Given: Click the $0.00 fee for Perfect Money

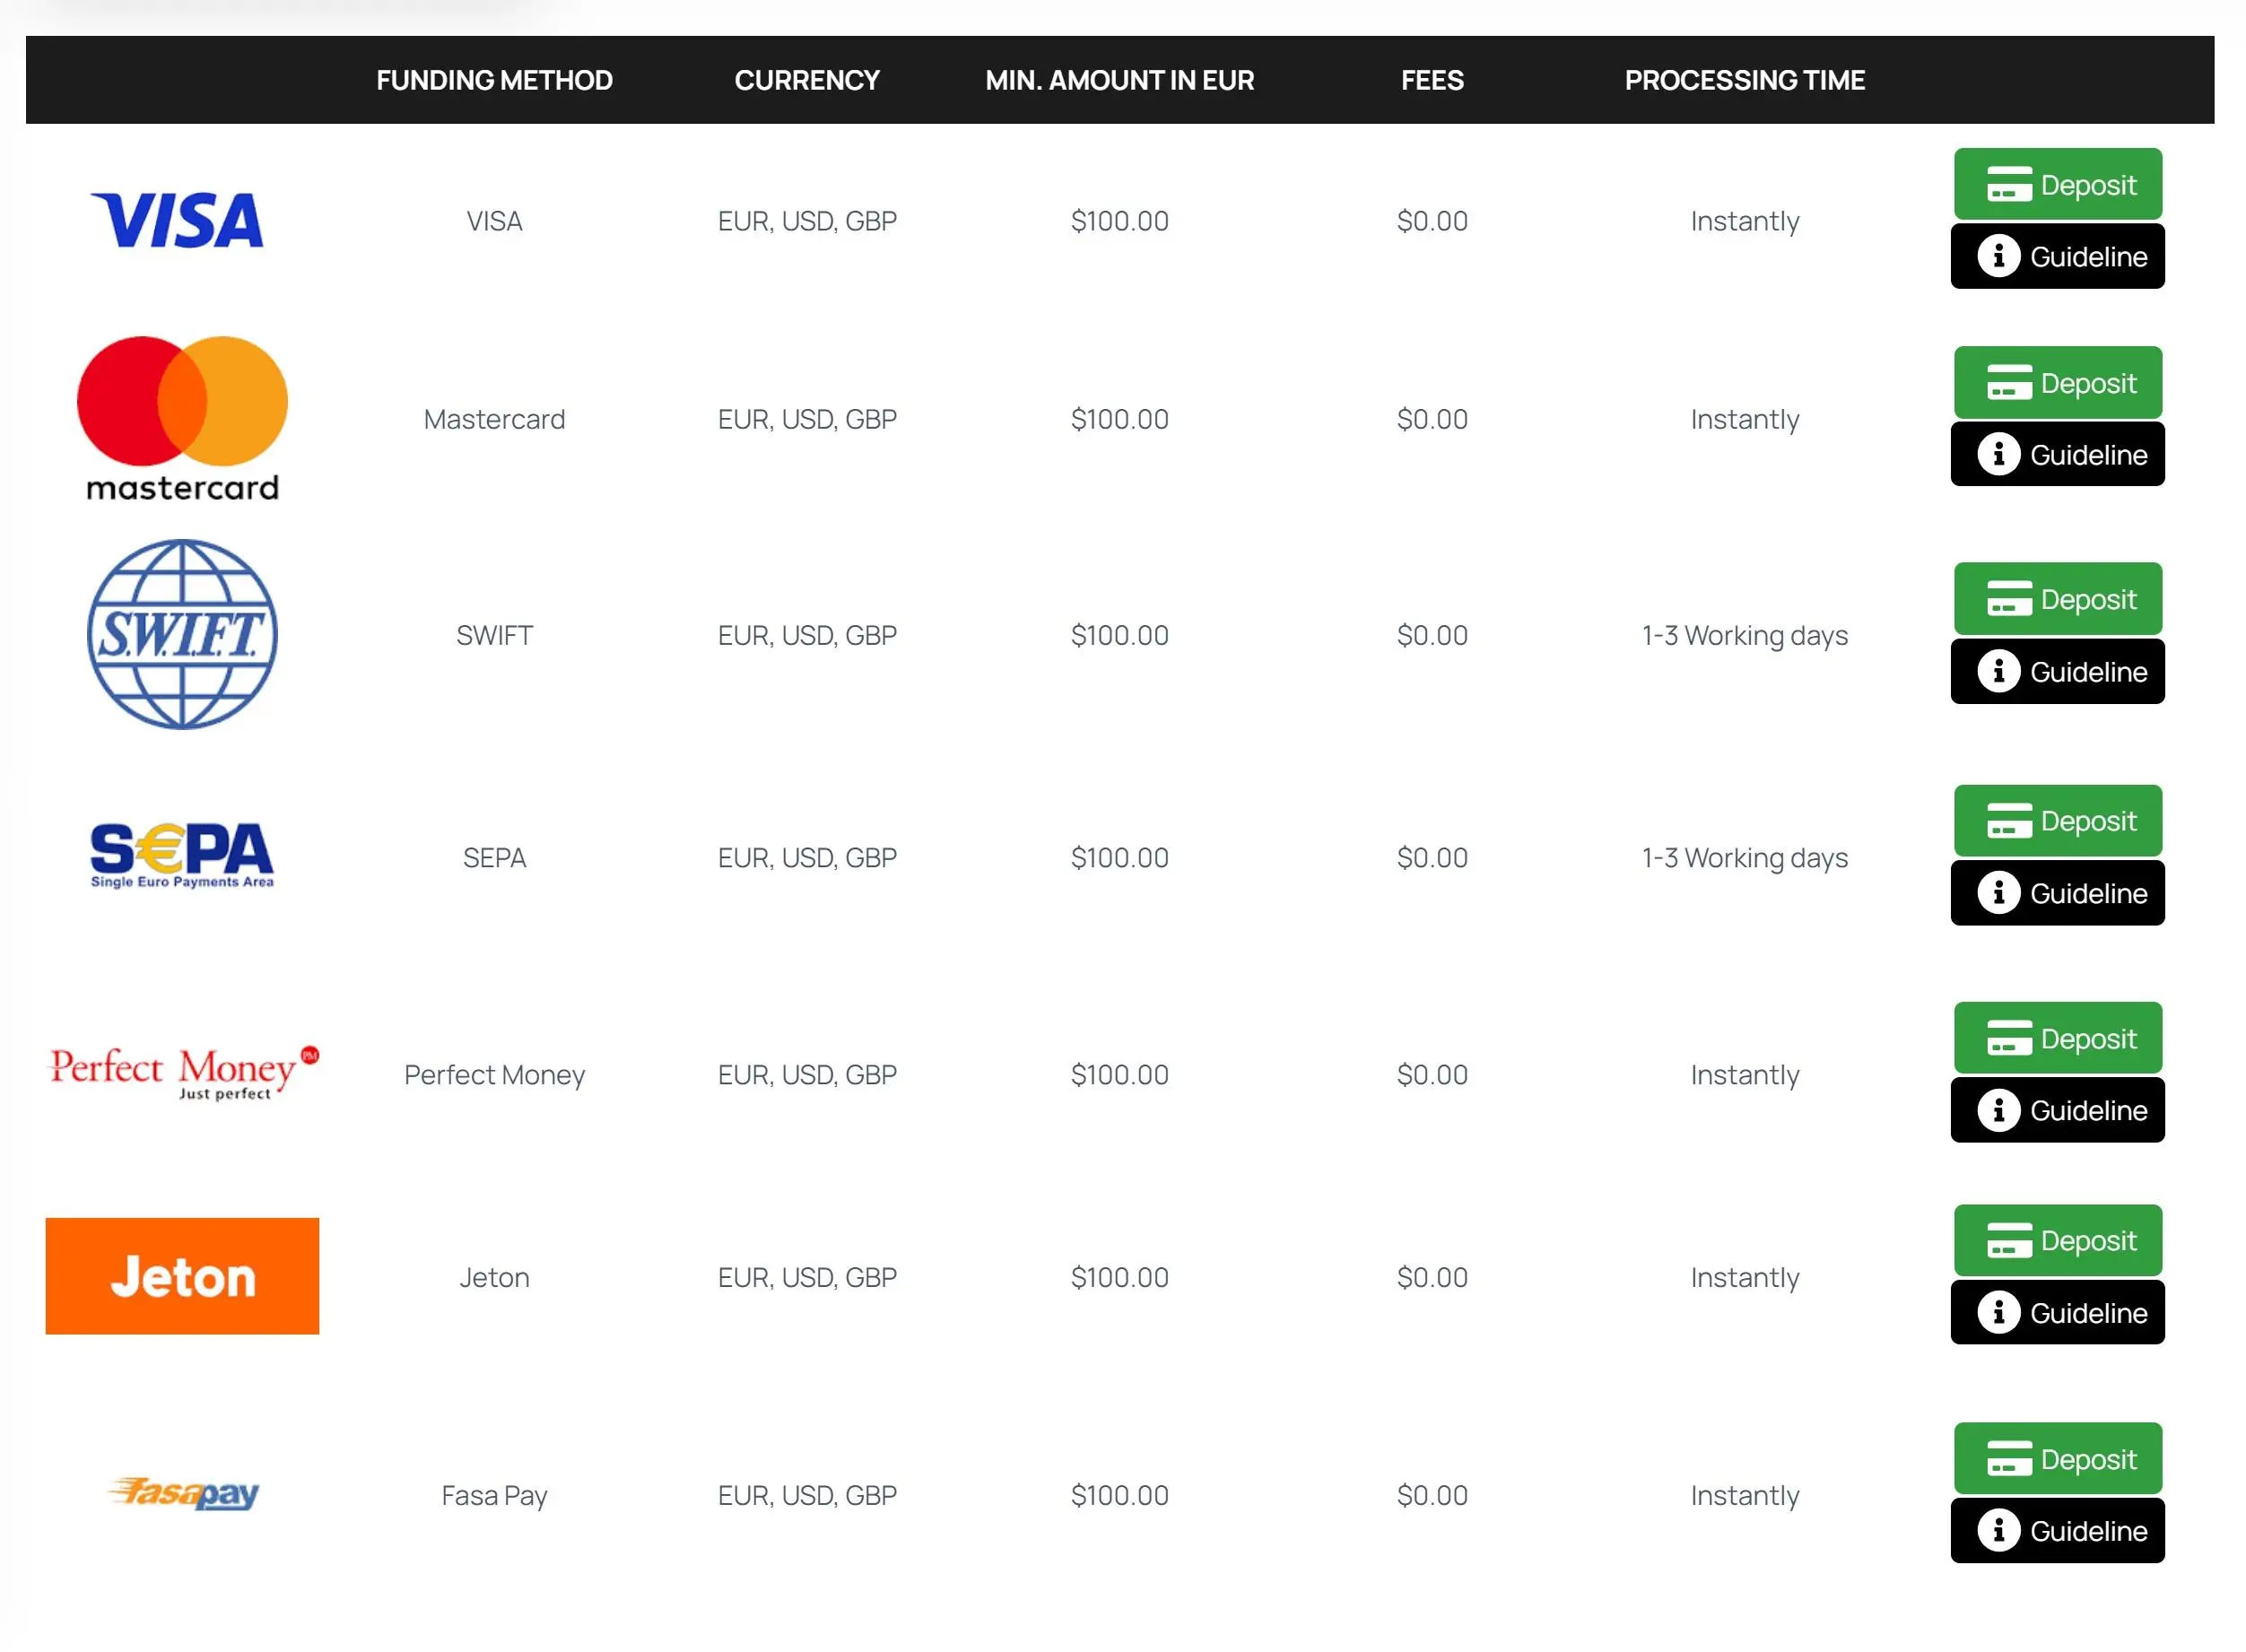Looking at the screenshot, I should [1432, 1074].
